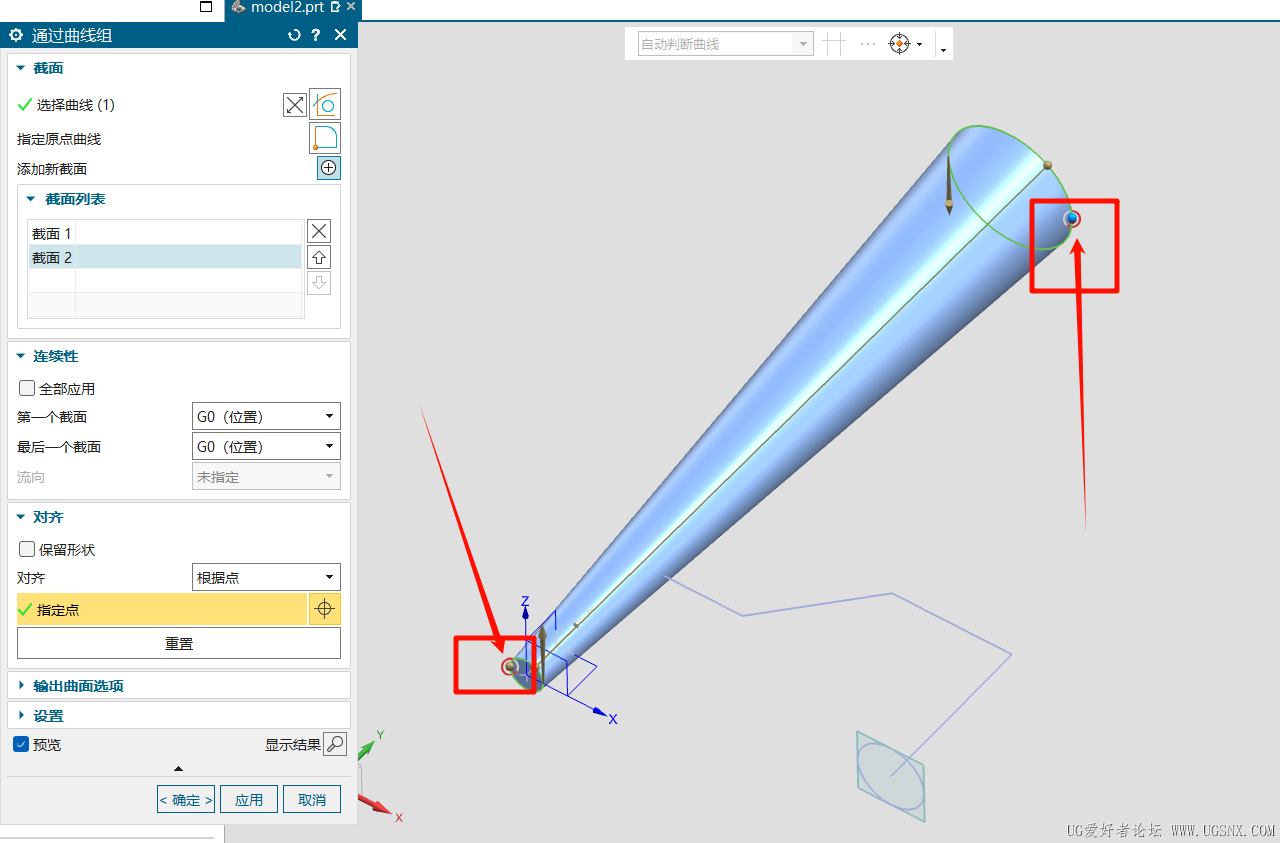Click the 添加新截面 label
This screenshot has height=843, width=1280.
point(52,169)
